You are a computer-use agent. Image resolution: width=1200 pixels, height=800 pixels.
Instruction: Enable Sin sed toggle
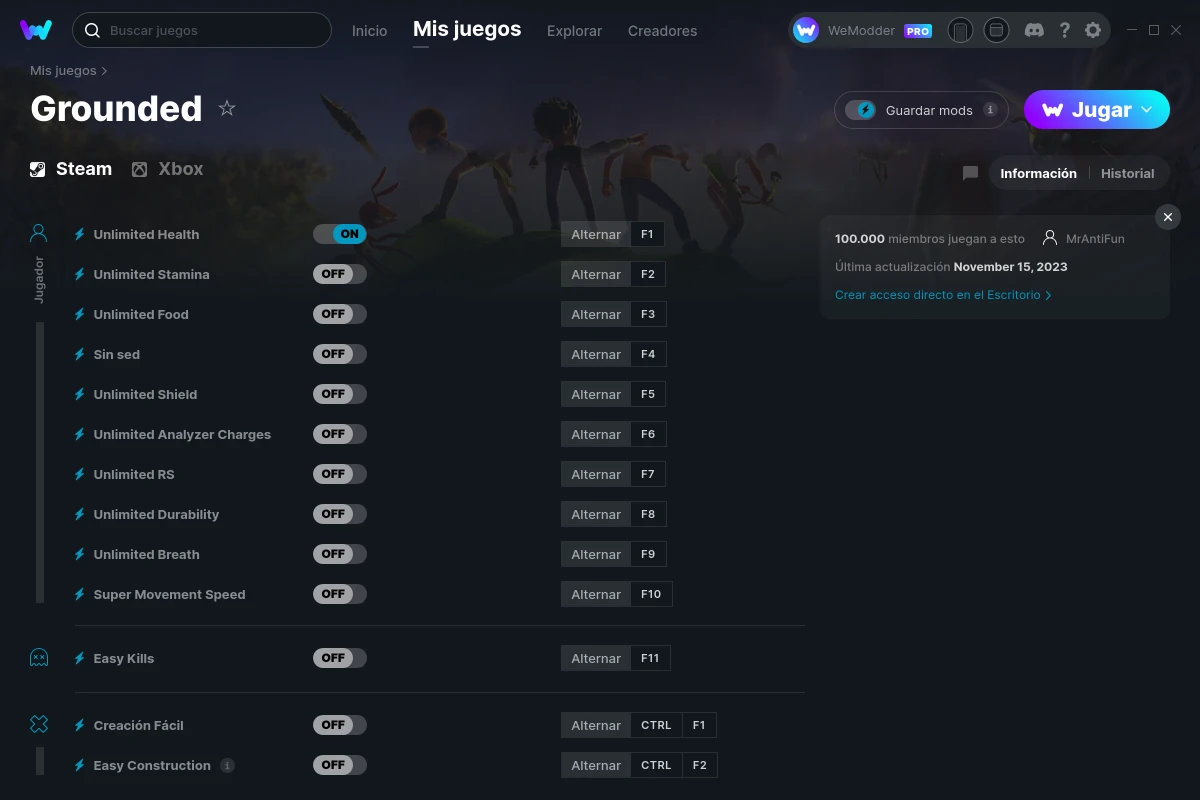[x=340, y=354]
